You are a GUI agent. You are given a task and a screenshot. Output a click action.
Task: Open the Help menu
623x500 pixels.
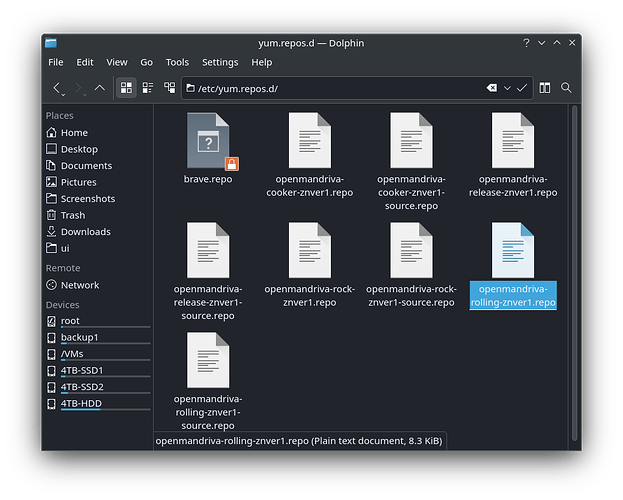click(261, 62)
